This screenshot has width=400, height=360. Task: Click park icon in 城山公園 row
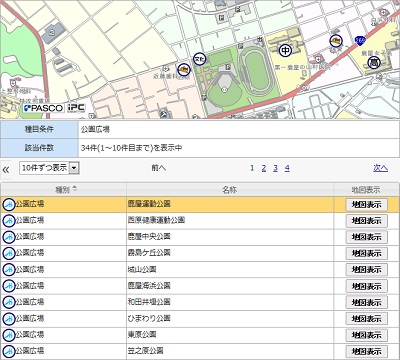click(9, 270)
